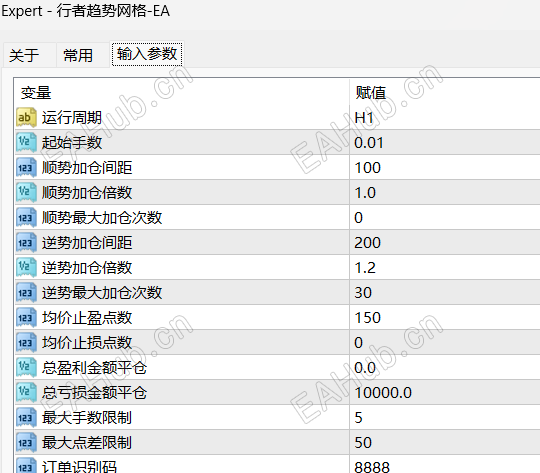Click the integer icon beside 顺势加仓间距
Screen dimensions: 540x473
coord(26,168)
